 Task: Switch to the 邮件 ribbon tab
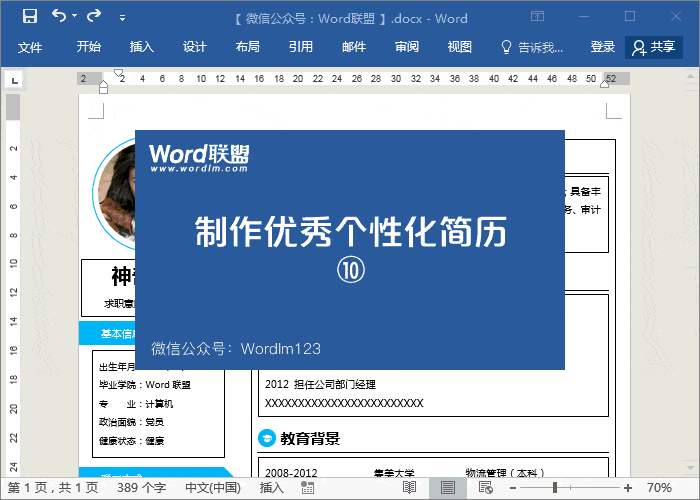coord(354,47)
